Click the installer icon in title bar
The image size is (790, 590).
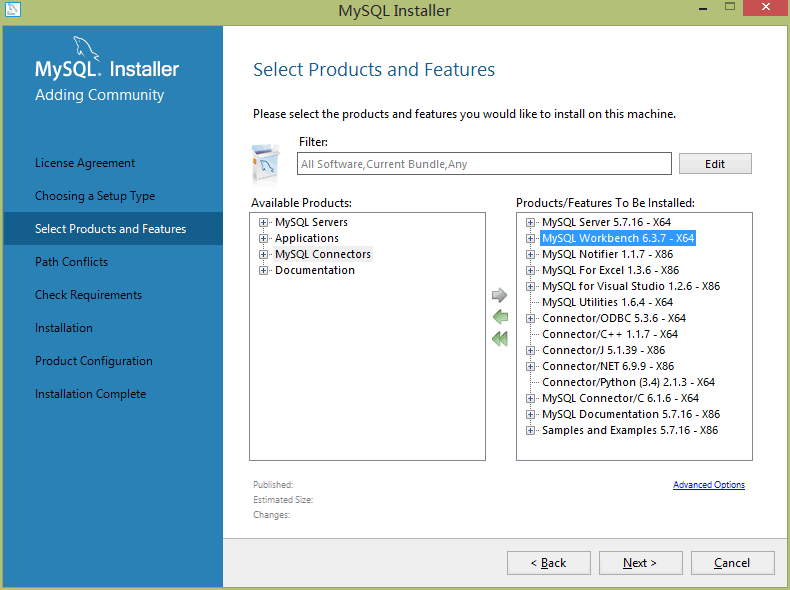12,10
